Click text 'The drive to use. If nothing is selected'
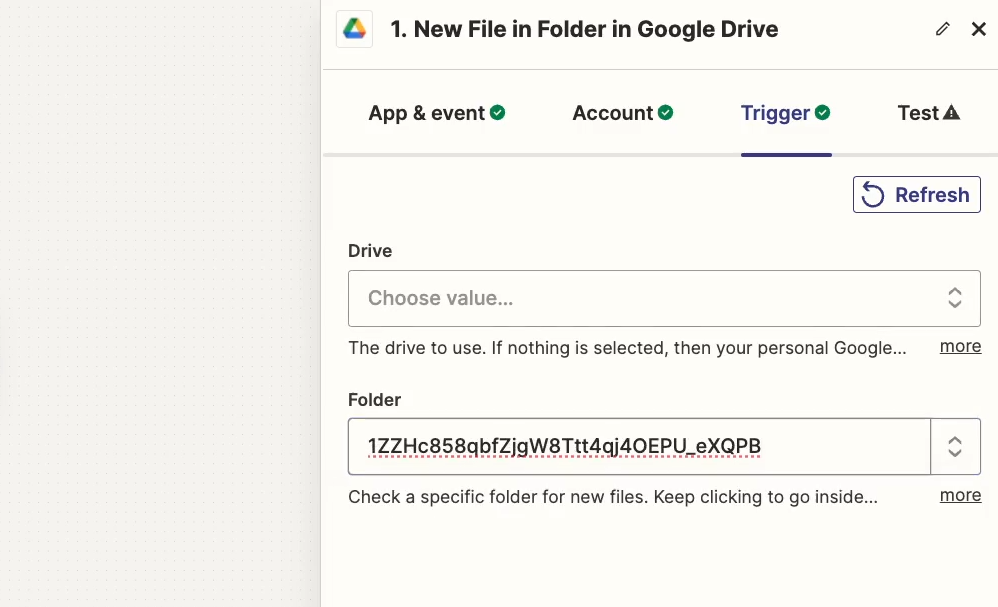 [509, 348]
